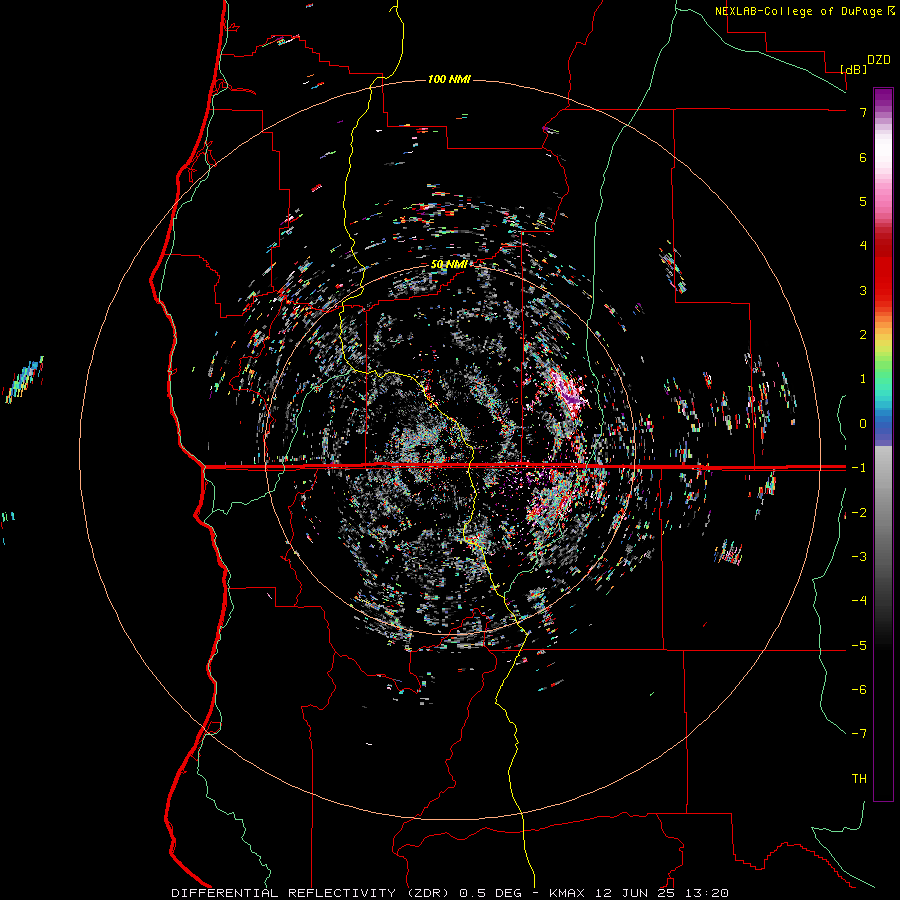
Task: Click the 50 NMI range ring label
Action: click(x=449, y=264)
